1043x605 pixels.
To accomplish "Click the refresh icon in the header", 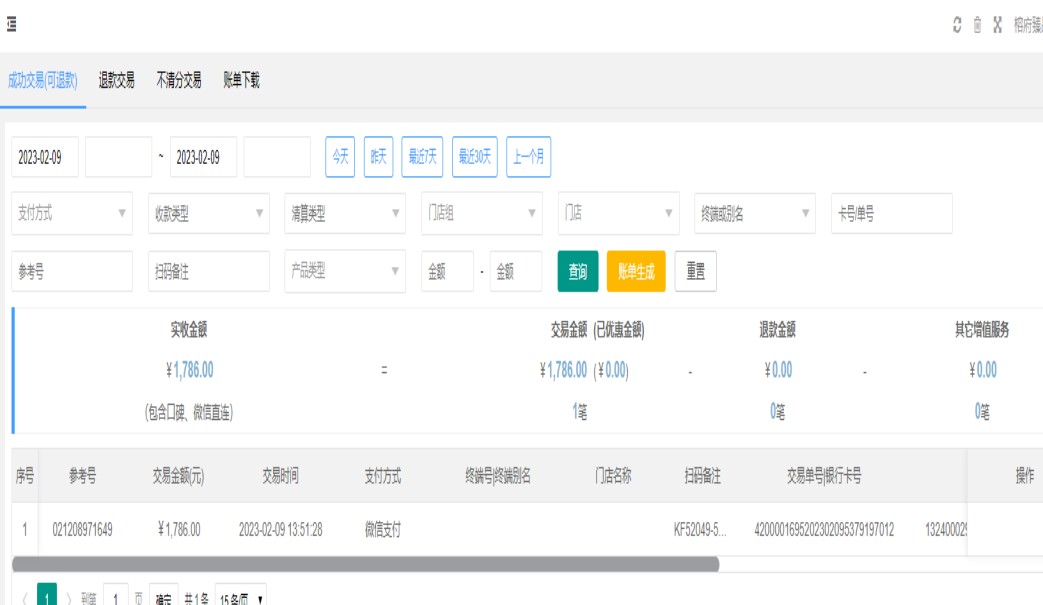I will pos(957,26).
